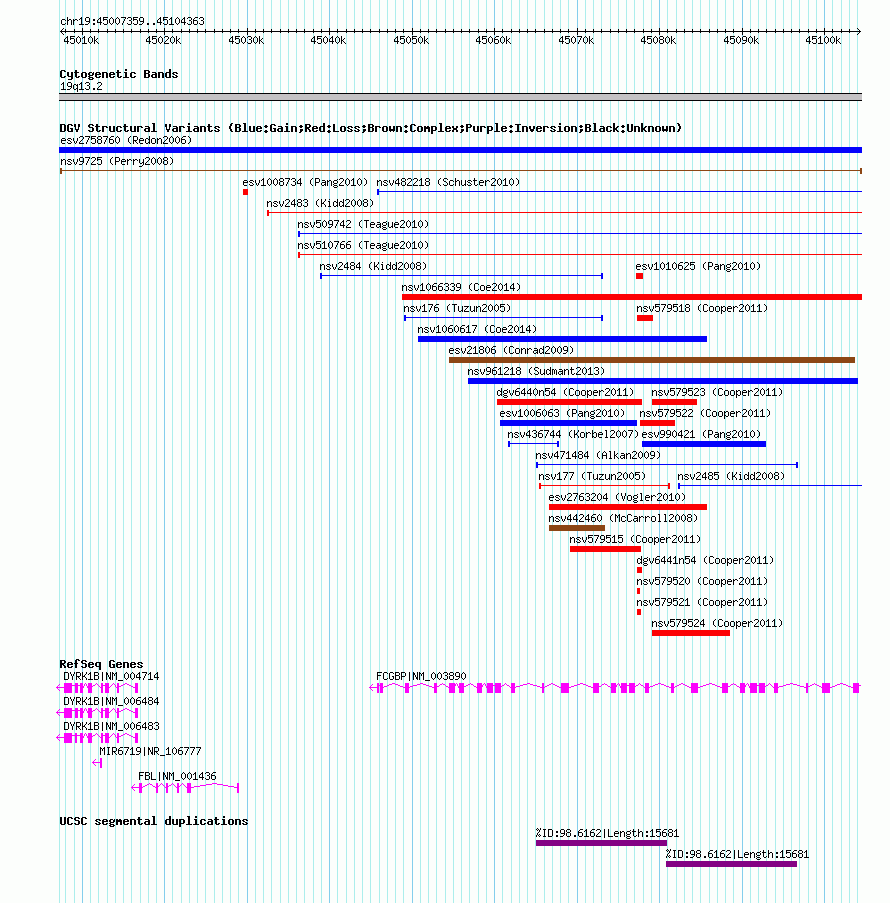
Task: Click the dgv6441n54 (Cooper2011) label
Action: [x=705, y=561]
